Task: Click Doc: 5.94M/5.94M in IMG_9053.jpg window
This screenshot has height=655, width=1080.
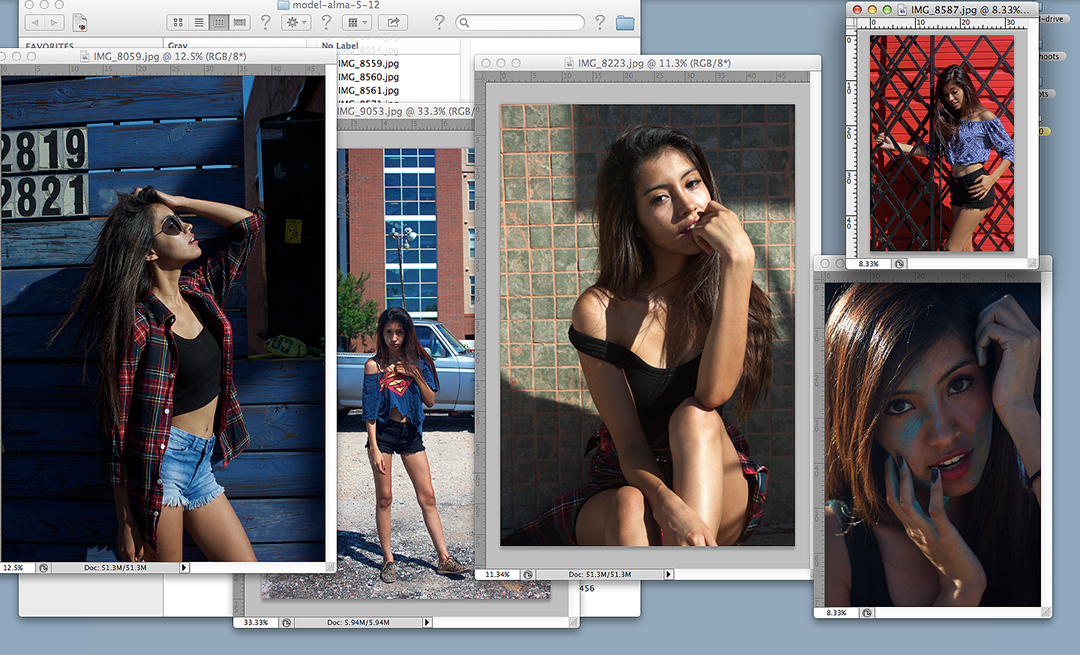Action: (358, 623)
